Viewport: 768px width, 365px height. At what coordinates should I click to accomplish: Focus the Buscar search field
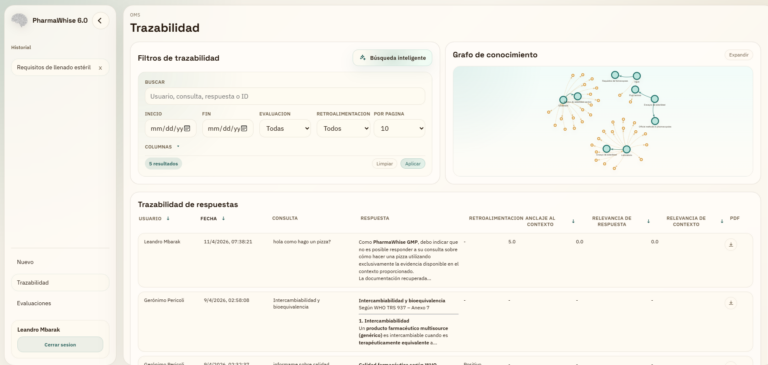point(285,97)
